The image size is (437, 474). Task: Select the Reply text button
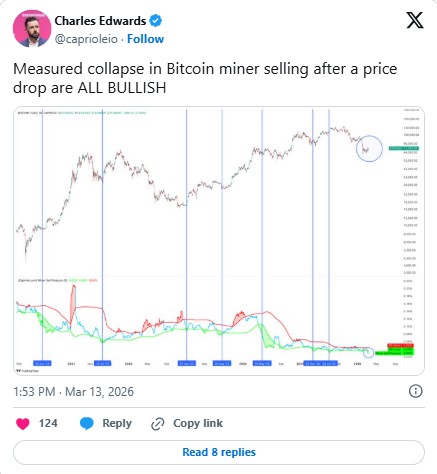(117, 423)
